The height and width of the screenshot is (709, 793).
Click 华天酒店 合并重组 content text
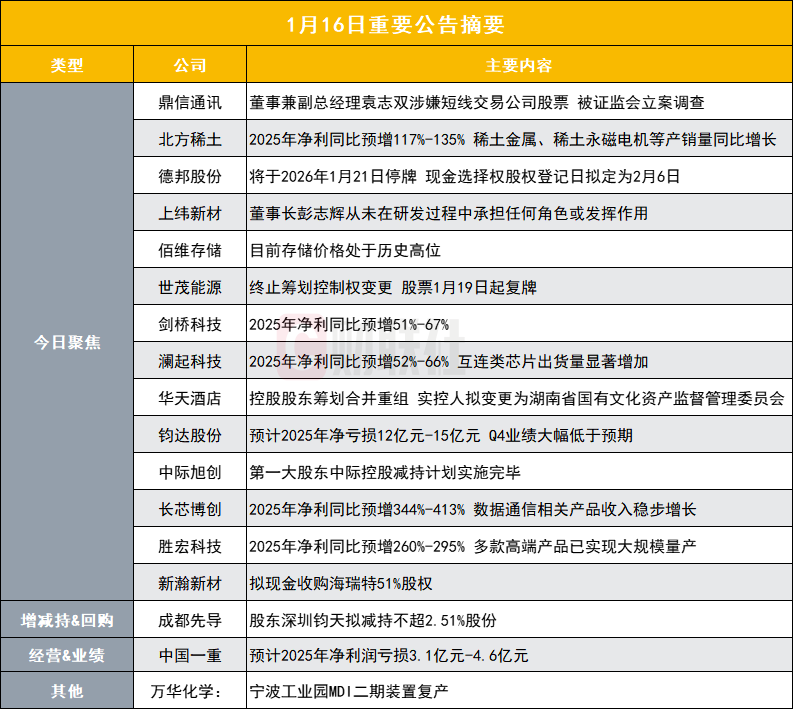[516, 398]
